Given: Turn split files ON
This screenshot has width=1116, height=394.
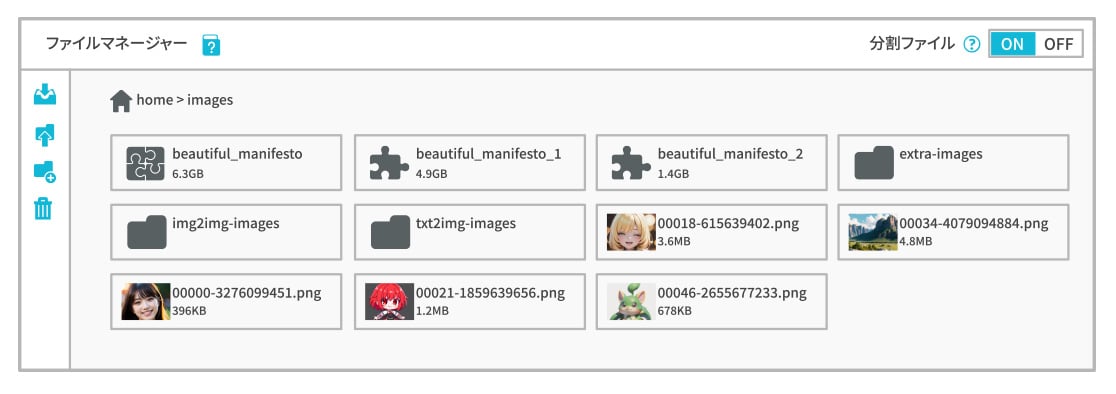Looking at the screenshot, I should (x=1012, y=44).
